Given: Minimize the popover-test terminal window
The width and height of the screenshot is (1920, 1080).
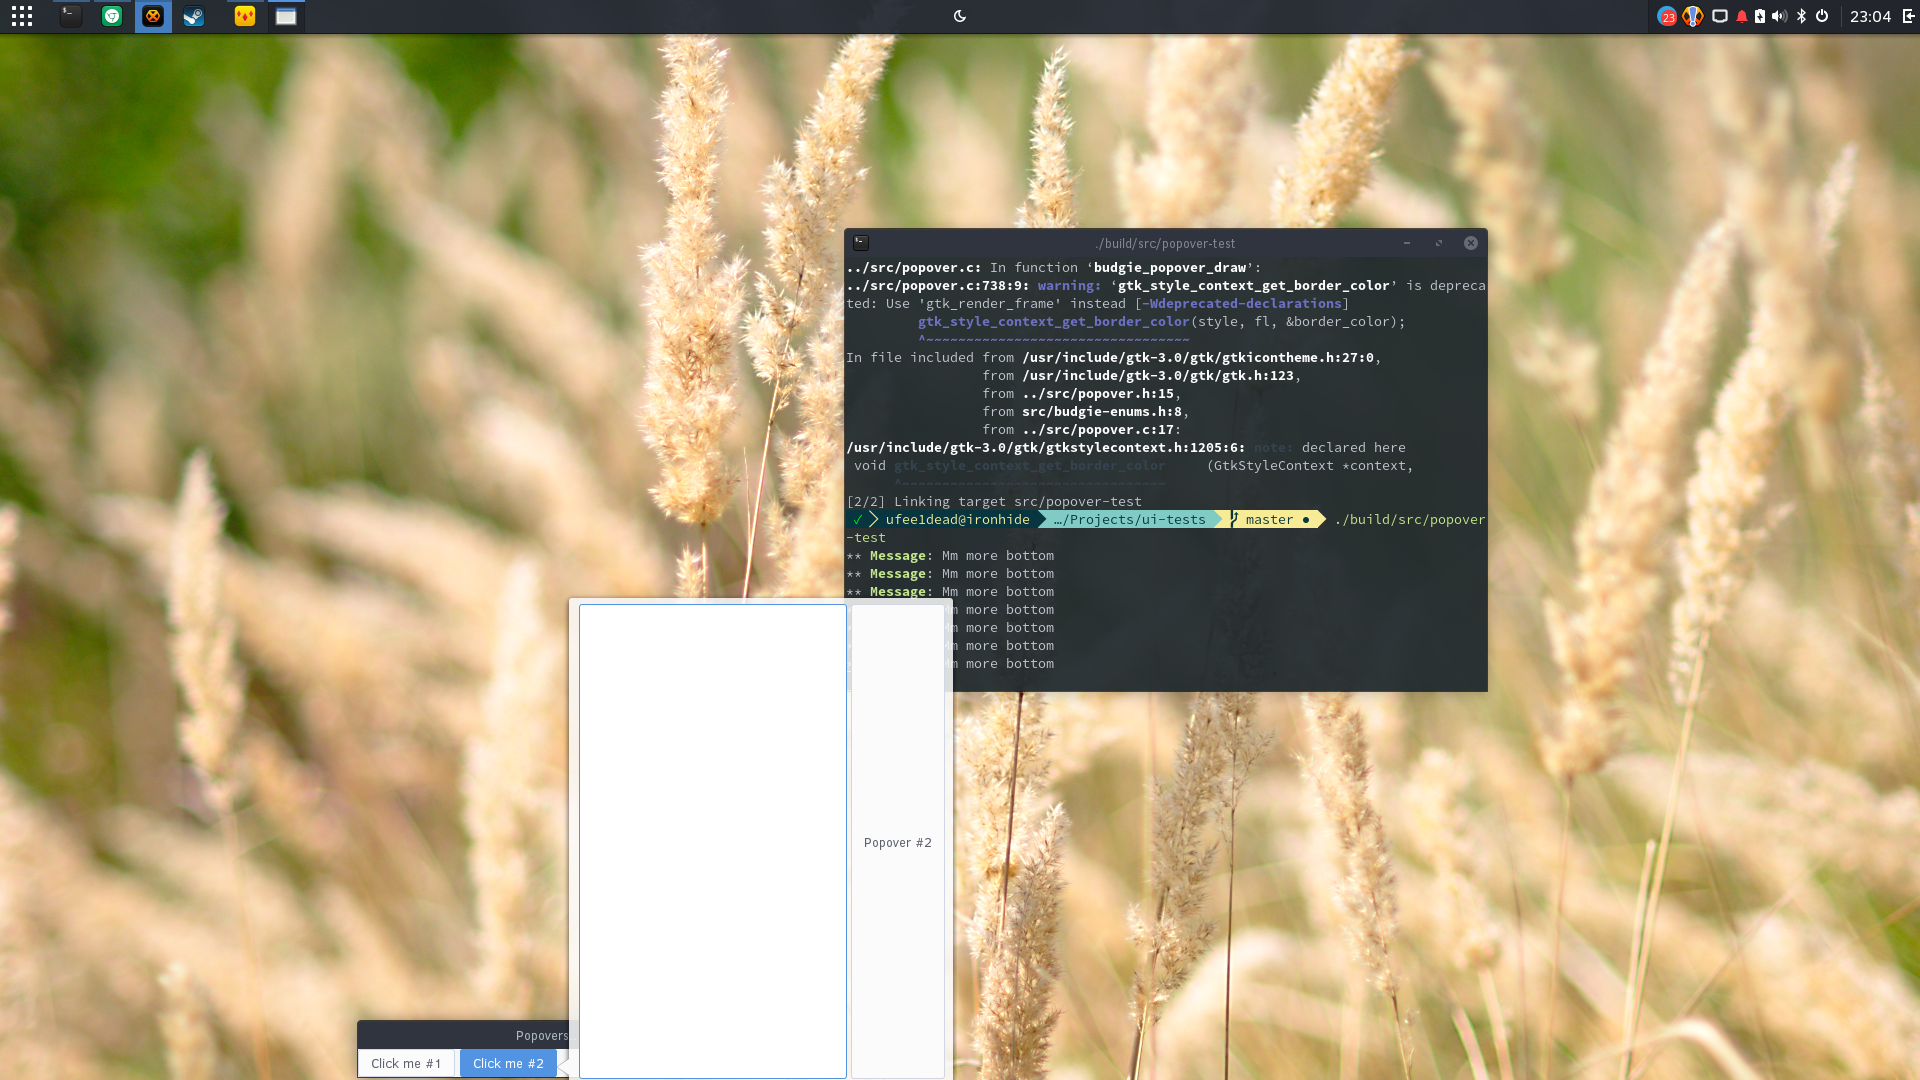Looking at the screenshot, I should pyautogui.click(x=1407, y=243).
